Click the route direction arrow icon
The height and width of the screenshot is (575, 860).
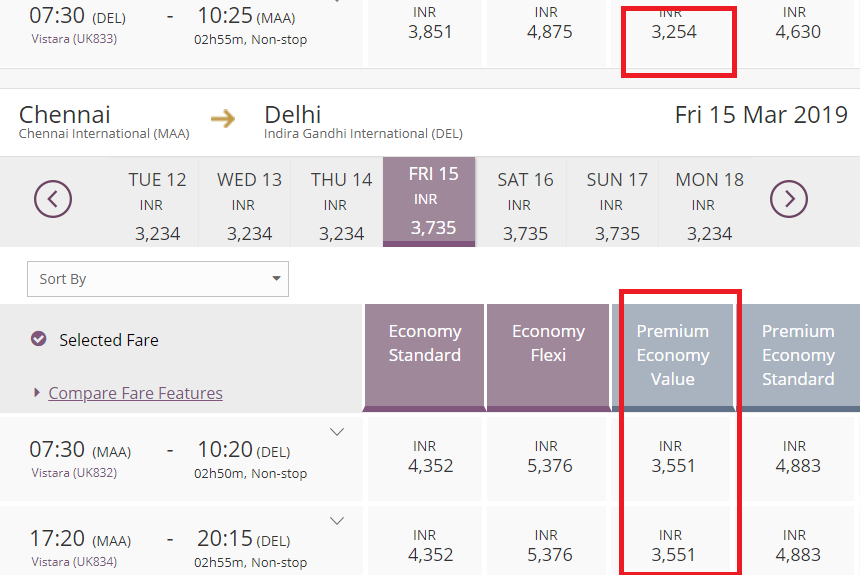[223, 119]
